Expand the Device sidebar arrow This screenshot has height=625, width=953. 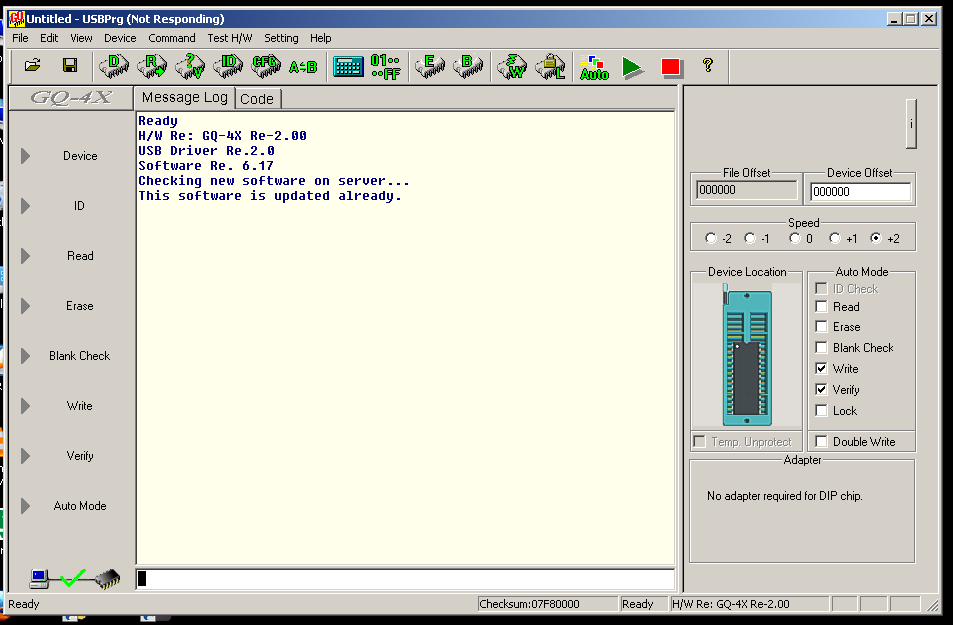[x=25, y=156]
